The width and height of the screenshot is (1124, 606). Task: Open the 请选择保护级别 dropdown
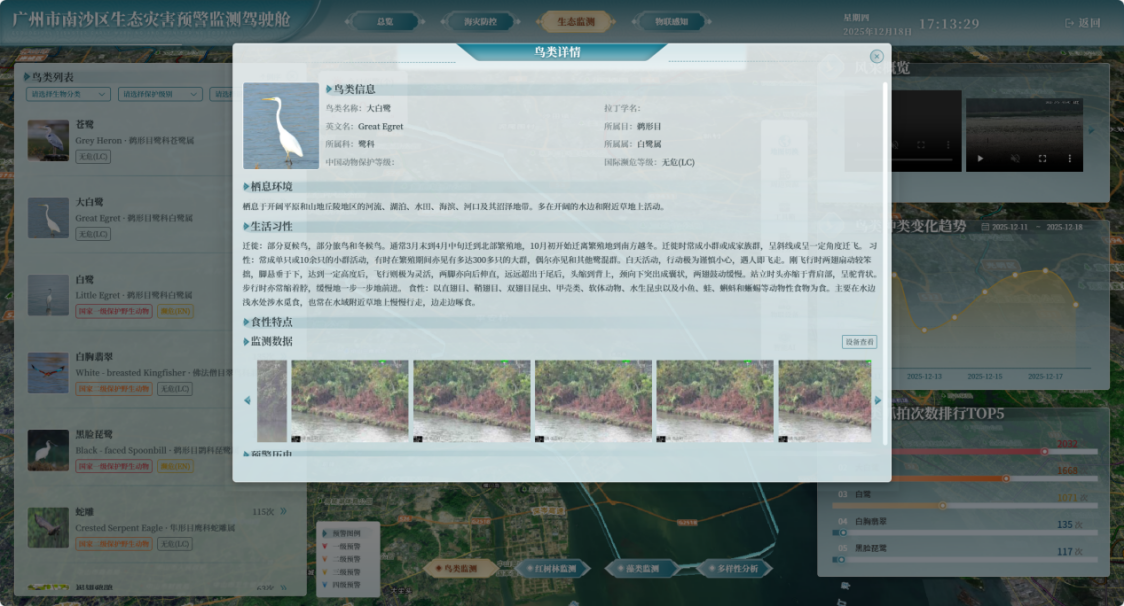point(159,94)
